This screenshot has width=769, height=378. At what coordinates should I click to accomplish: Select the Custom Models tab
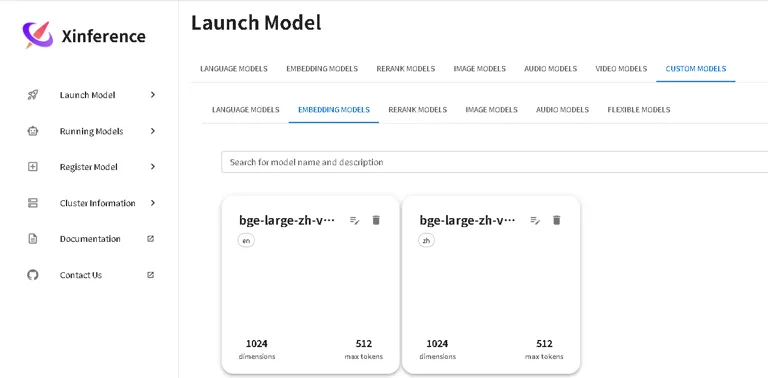pos(696,69)
